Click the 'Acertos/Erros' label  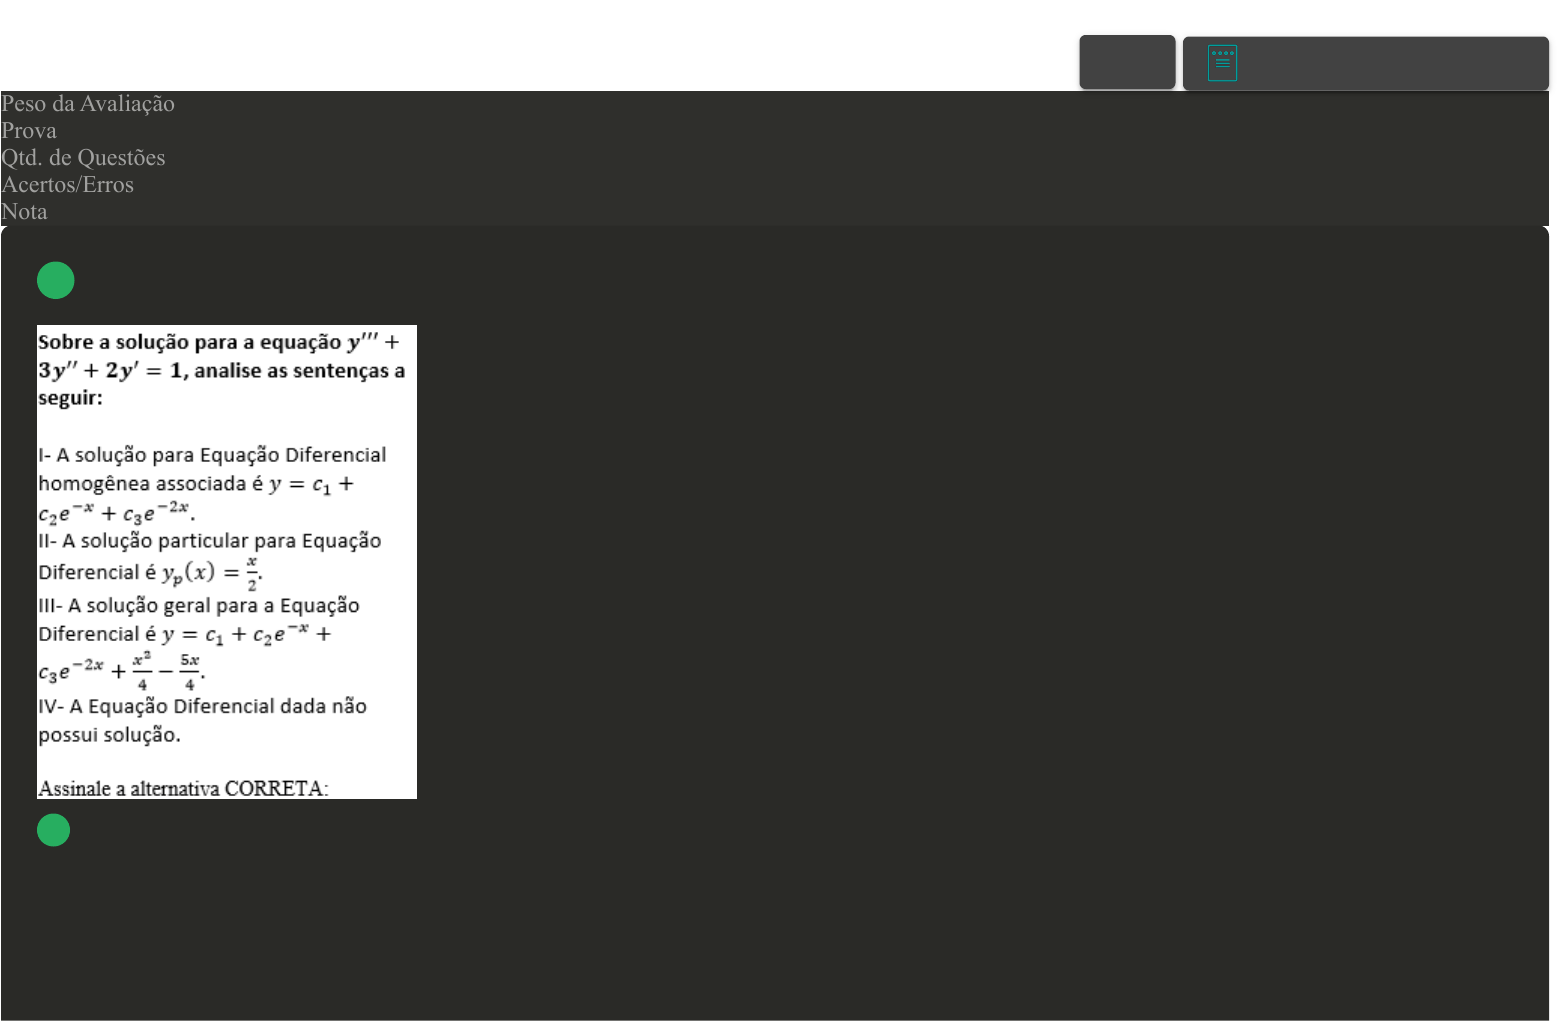(67, 185)
